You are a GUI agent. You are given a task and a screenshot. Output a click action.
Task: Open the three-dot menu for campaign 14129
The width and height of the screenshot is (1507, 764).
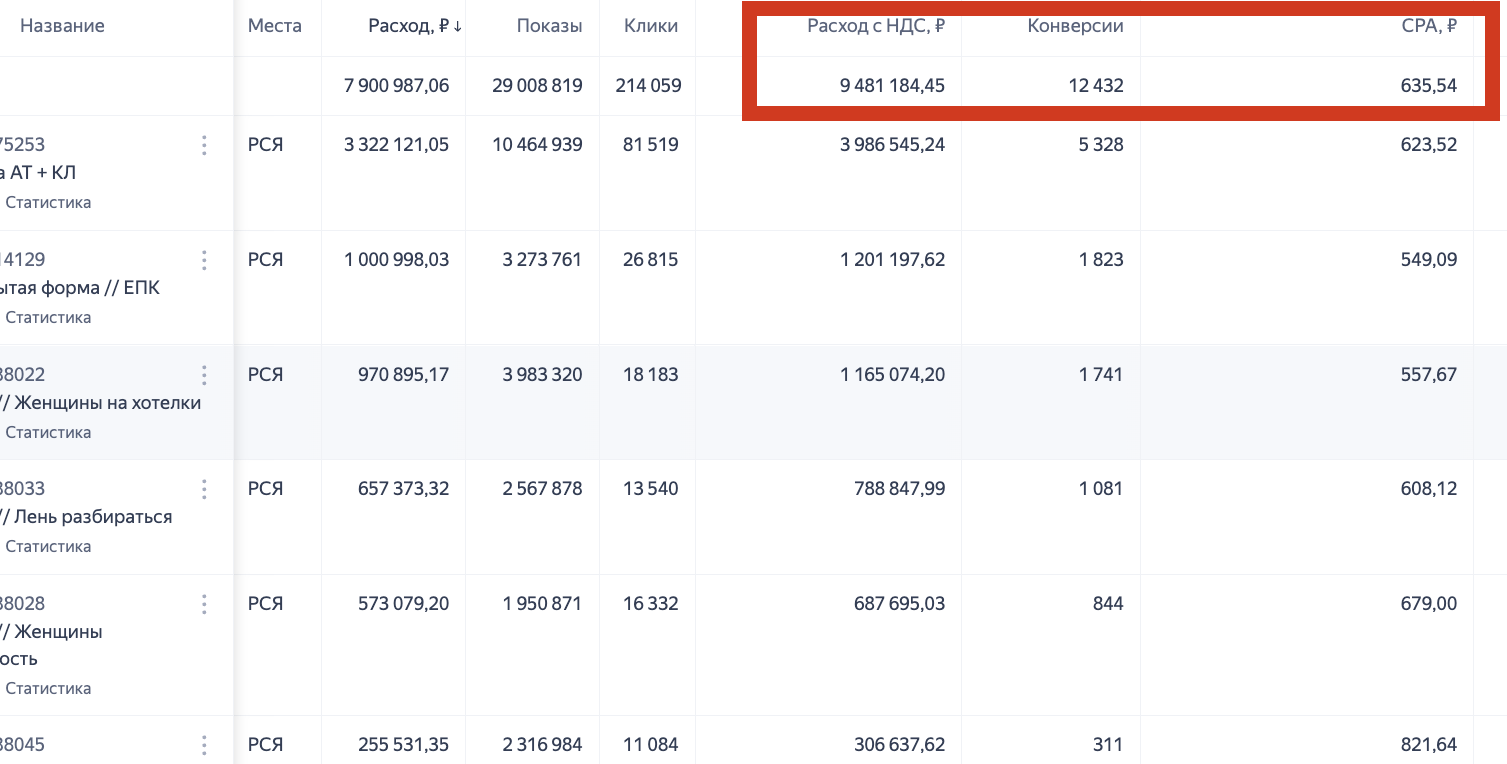pyautogui.click(x=204, y=261)
